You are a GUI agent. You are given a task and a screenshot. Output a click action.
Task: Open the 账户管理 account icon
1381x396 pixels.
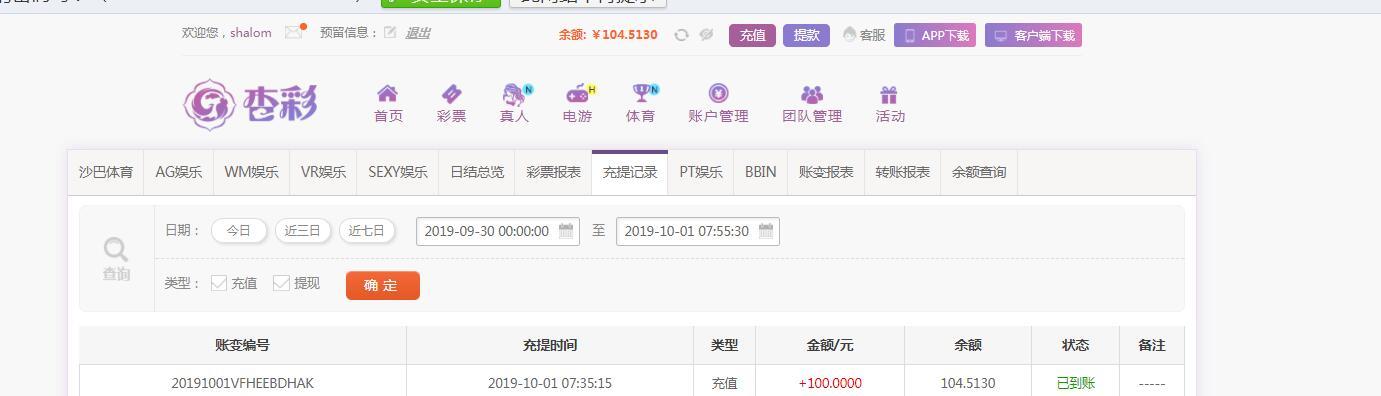(x=718, y=94)
